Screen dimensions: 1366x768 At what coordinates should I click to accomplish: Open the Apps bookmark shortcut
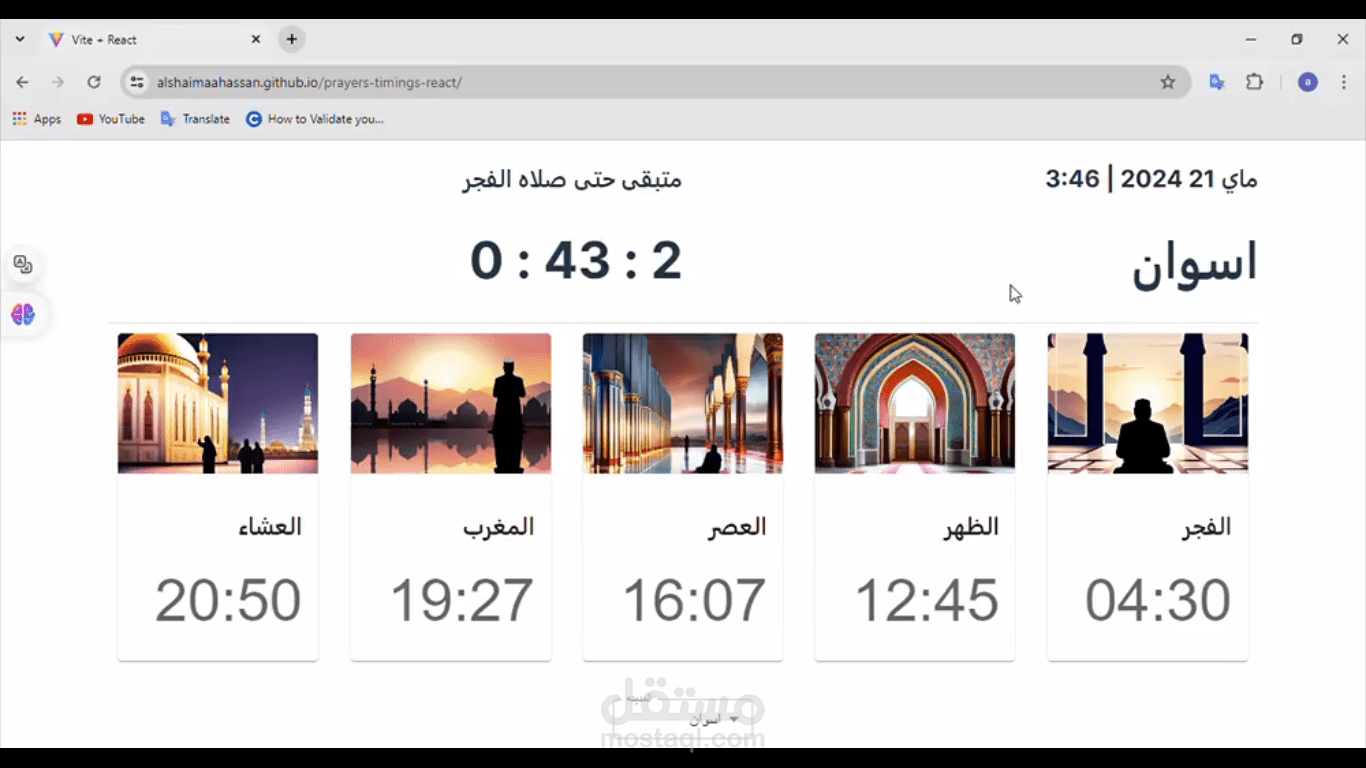pyautogui.click(x=37, y=119)
